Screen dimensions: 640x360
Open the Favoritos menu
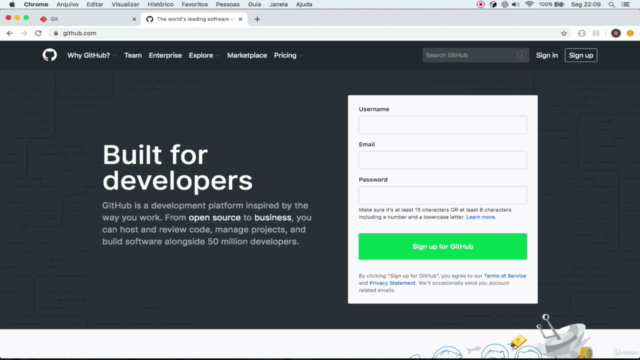tap(195, 4)
